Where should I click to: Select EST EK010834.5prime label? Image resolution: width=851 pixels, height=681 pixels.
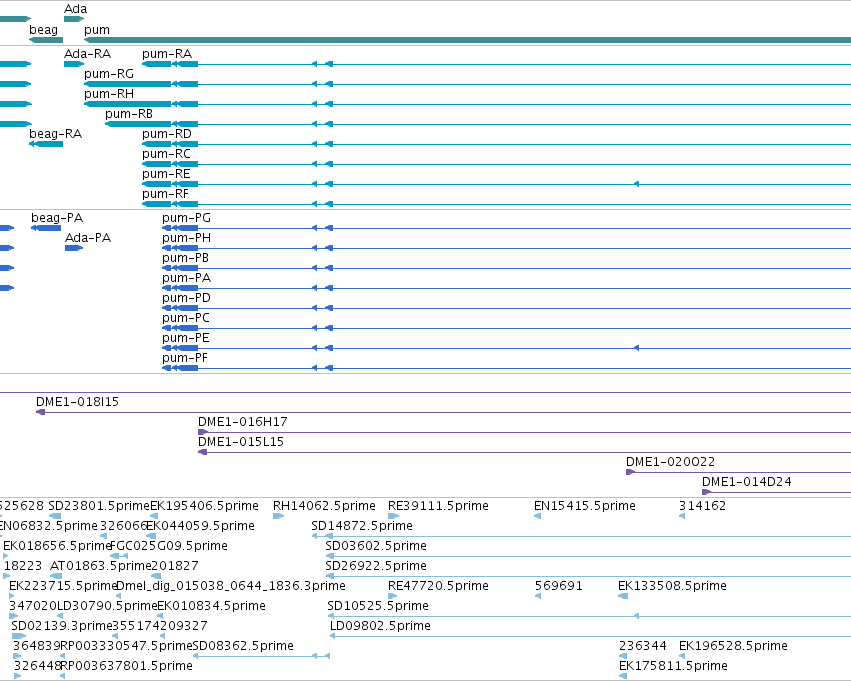[212, 606]
